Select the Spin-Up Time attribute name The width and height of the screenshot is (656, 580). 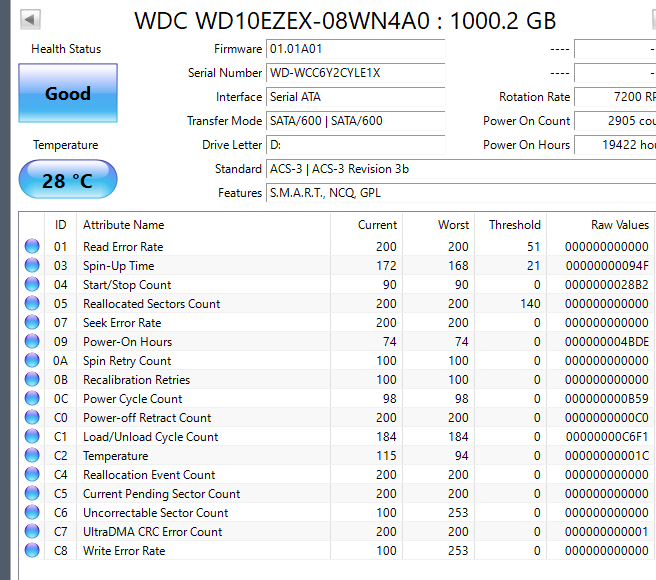pyautogui.click(x=118, y=266)
